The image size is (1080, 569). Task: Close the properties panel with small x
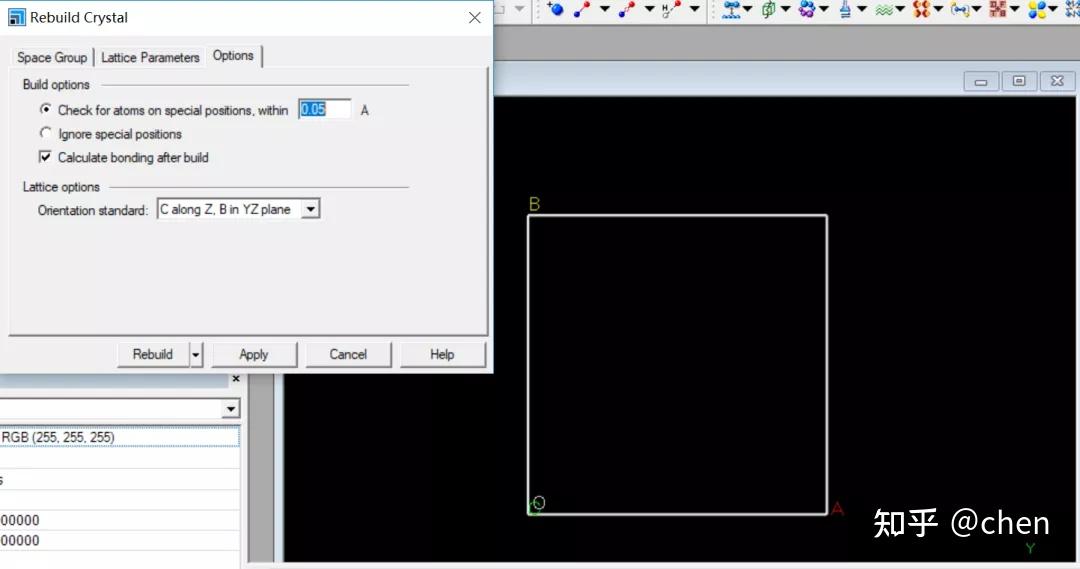click(x=236, y=379)
